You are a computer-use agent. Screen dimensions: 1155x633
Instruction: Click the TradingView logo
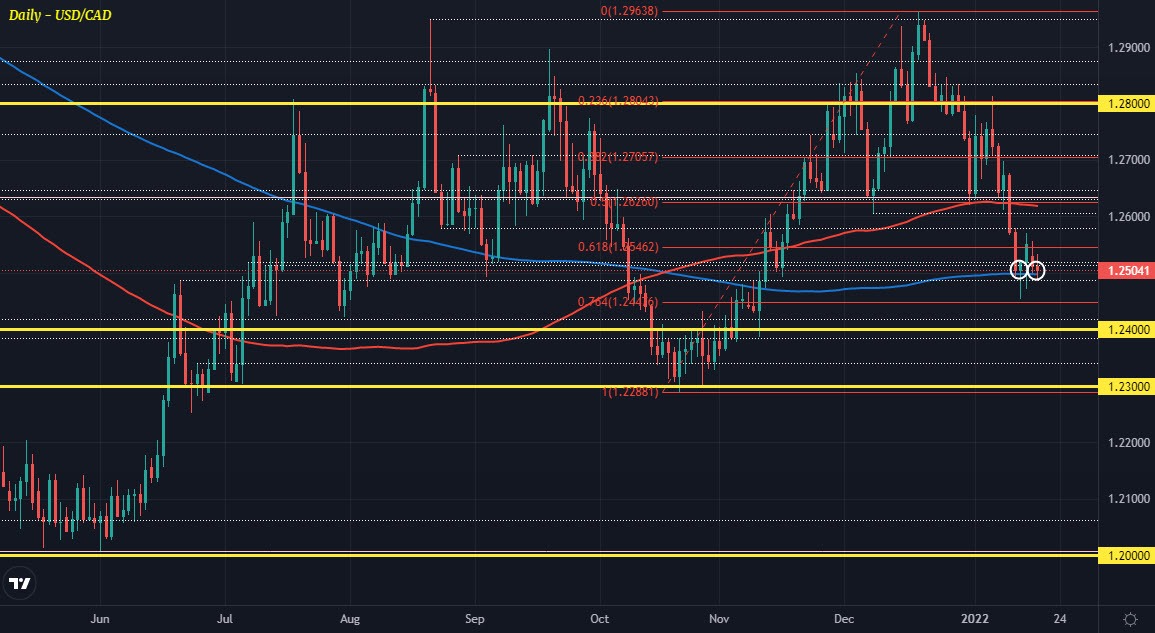20,584
